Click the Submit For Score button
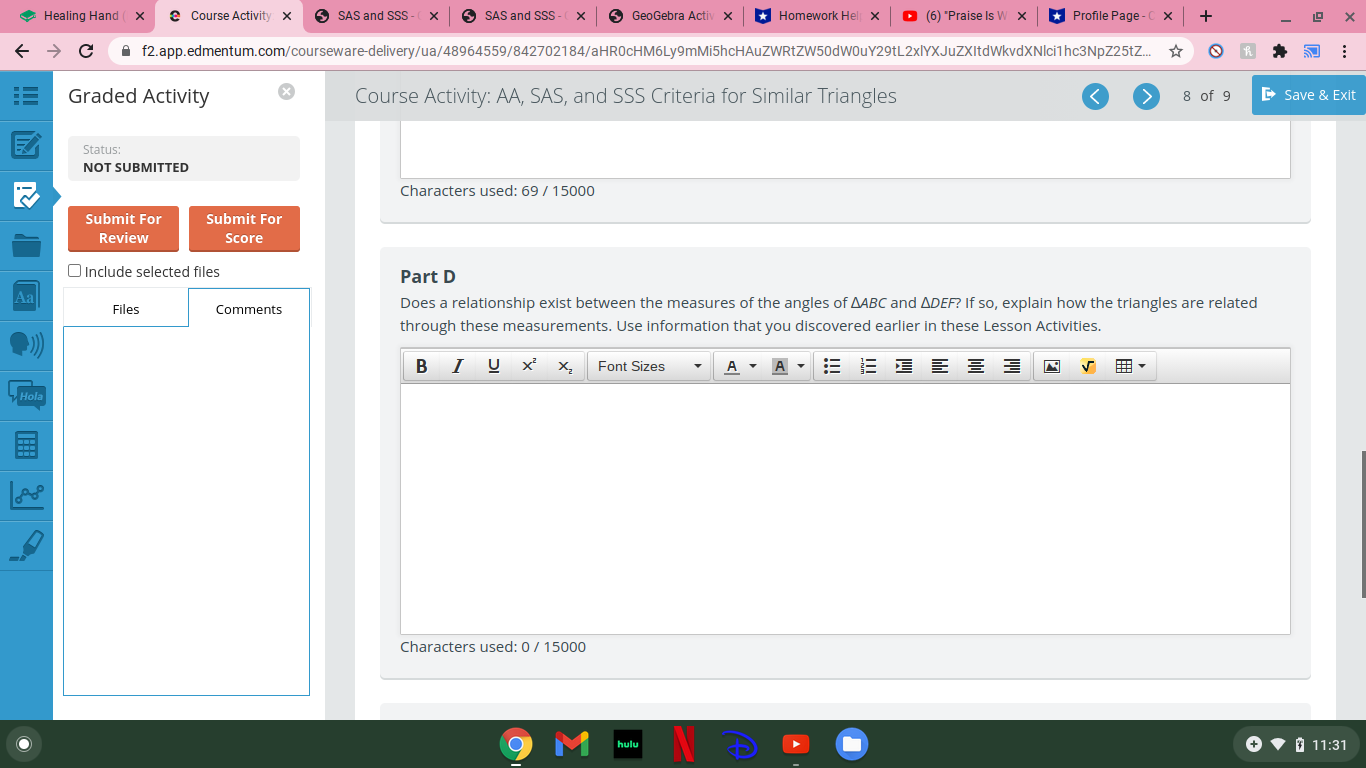Viewport: 1366px width, 768px height. (x=244, y=229)
